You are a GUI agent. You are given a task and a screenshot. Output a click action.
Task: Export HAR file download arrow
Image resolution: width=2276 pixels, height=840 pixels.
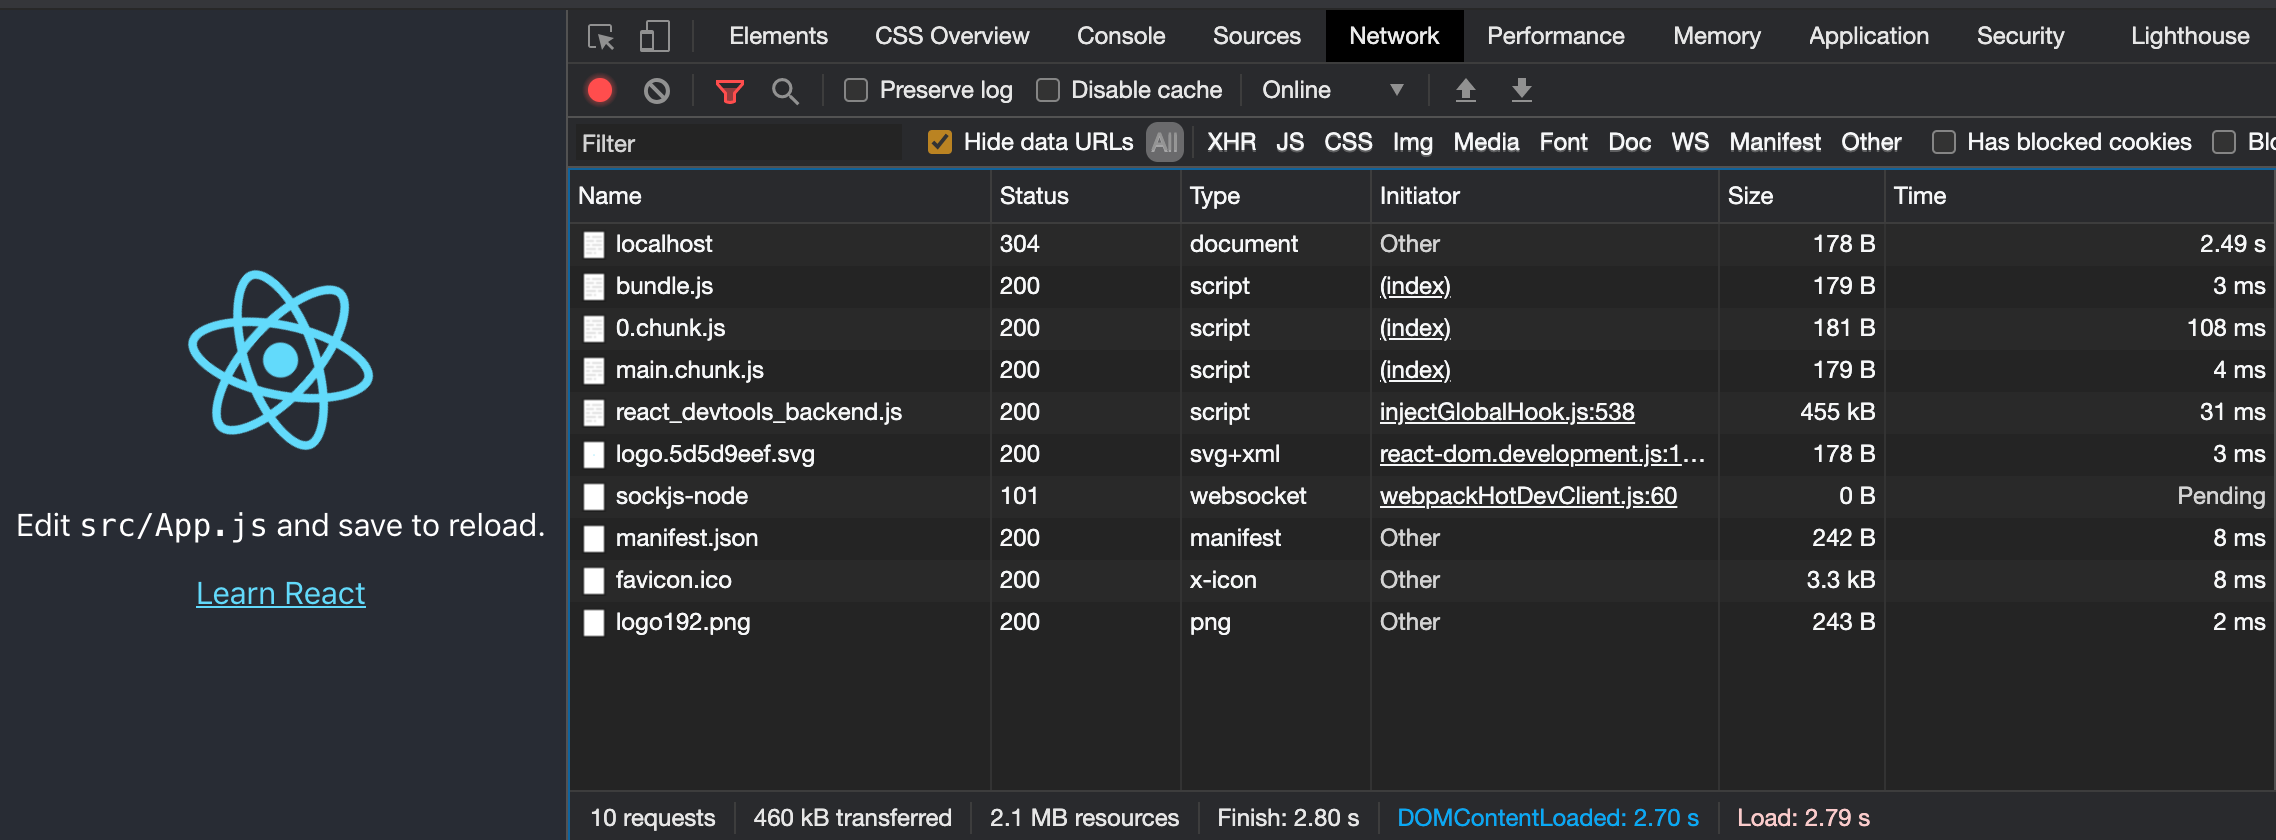(1522, 90)
